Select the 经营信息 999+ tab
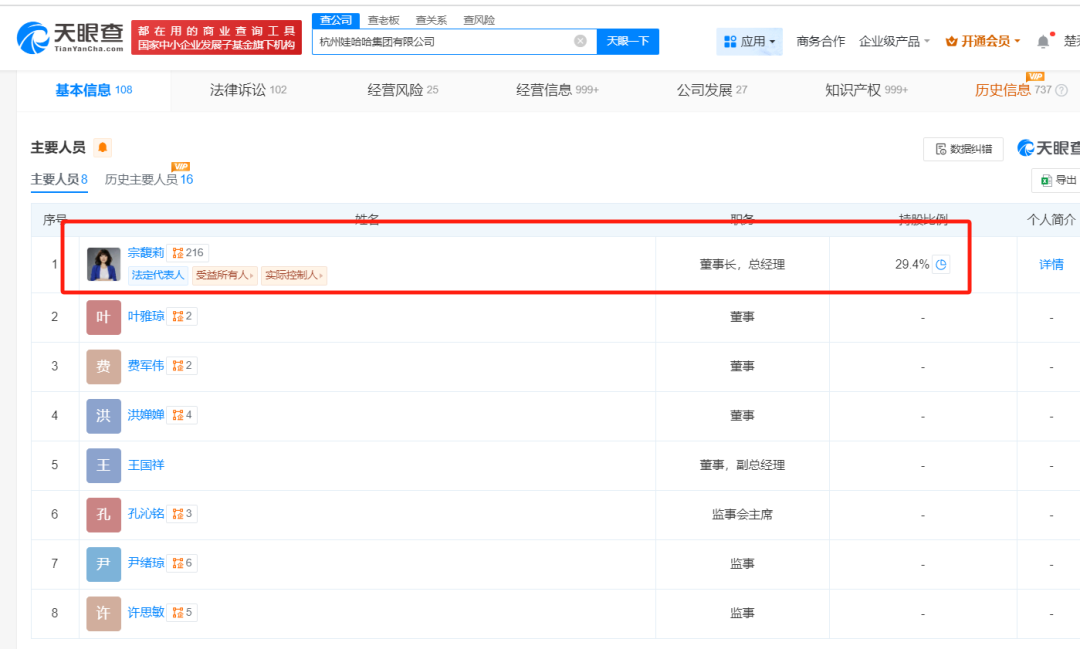 pyautogui.click(x=557, y=90)
